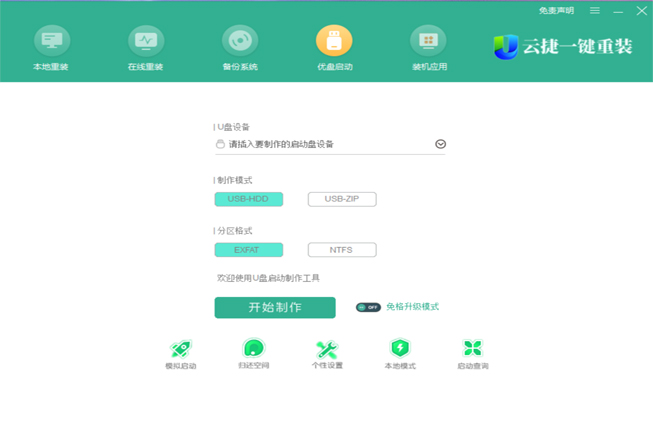653x421 pixels.
Task: Toggle the 免格升级模式 OFF switch
Action: click(368, 307)
